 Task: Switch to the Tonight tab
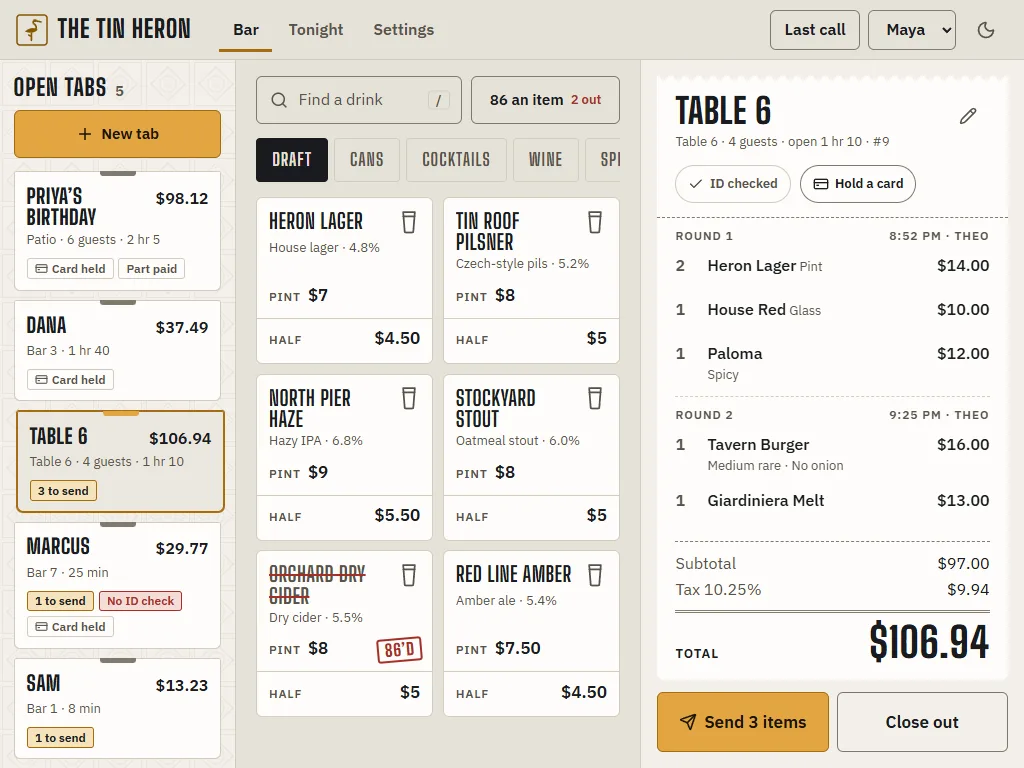point(316,30)
